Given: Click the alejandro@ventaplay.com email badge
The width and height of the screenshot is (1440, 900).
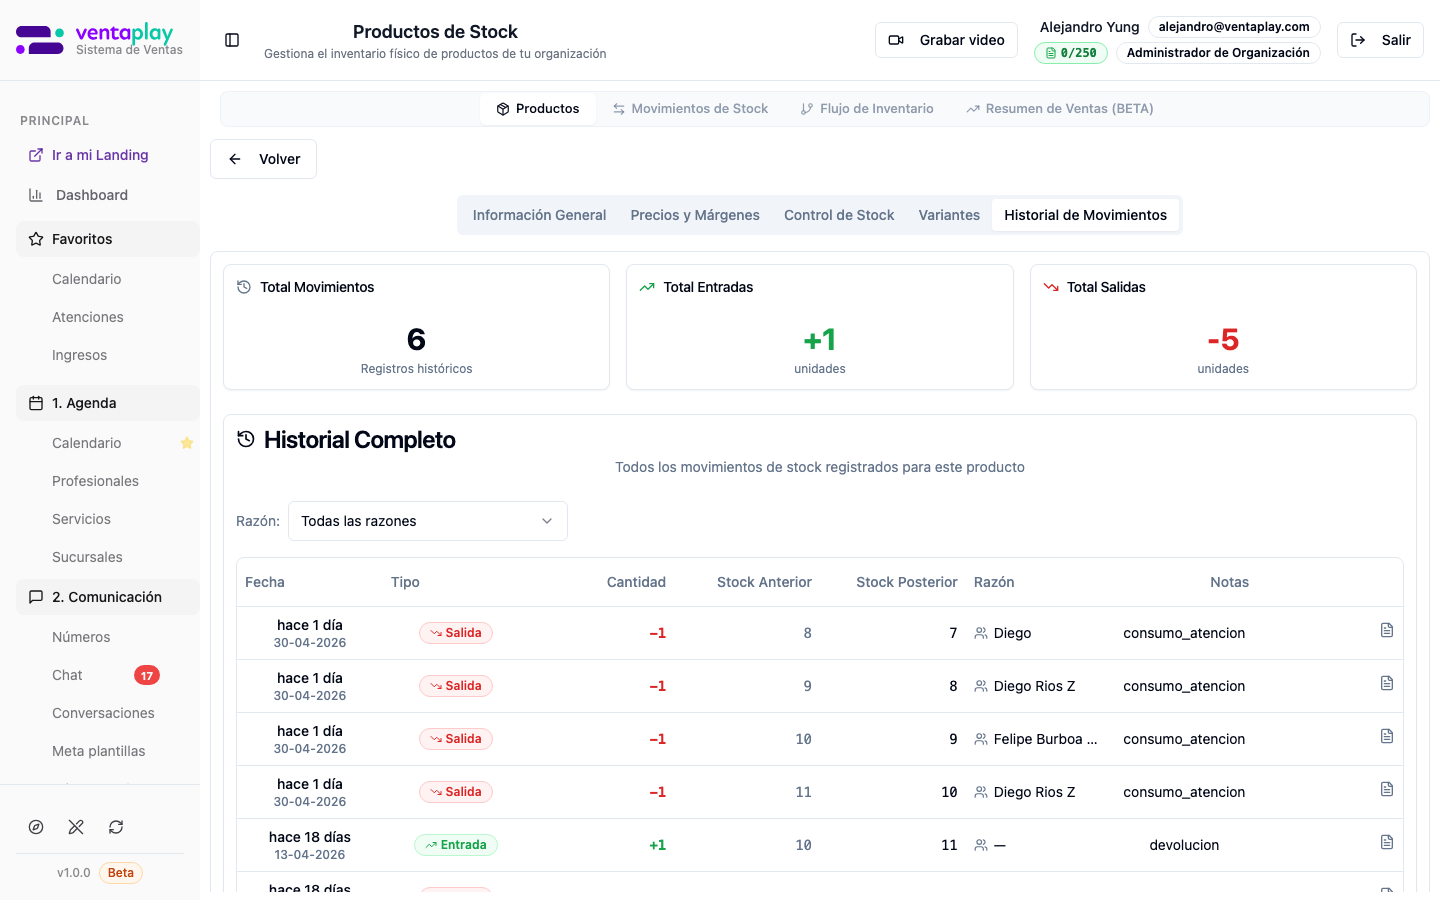Looking at the screenshot, I should pyautogui.click(x=1234, y=27).
